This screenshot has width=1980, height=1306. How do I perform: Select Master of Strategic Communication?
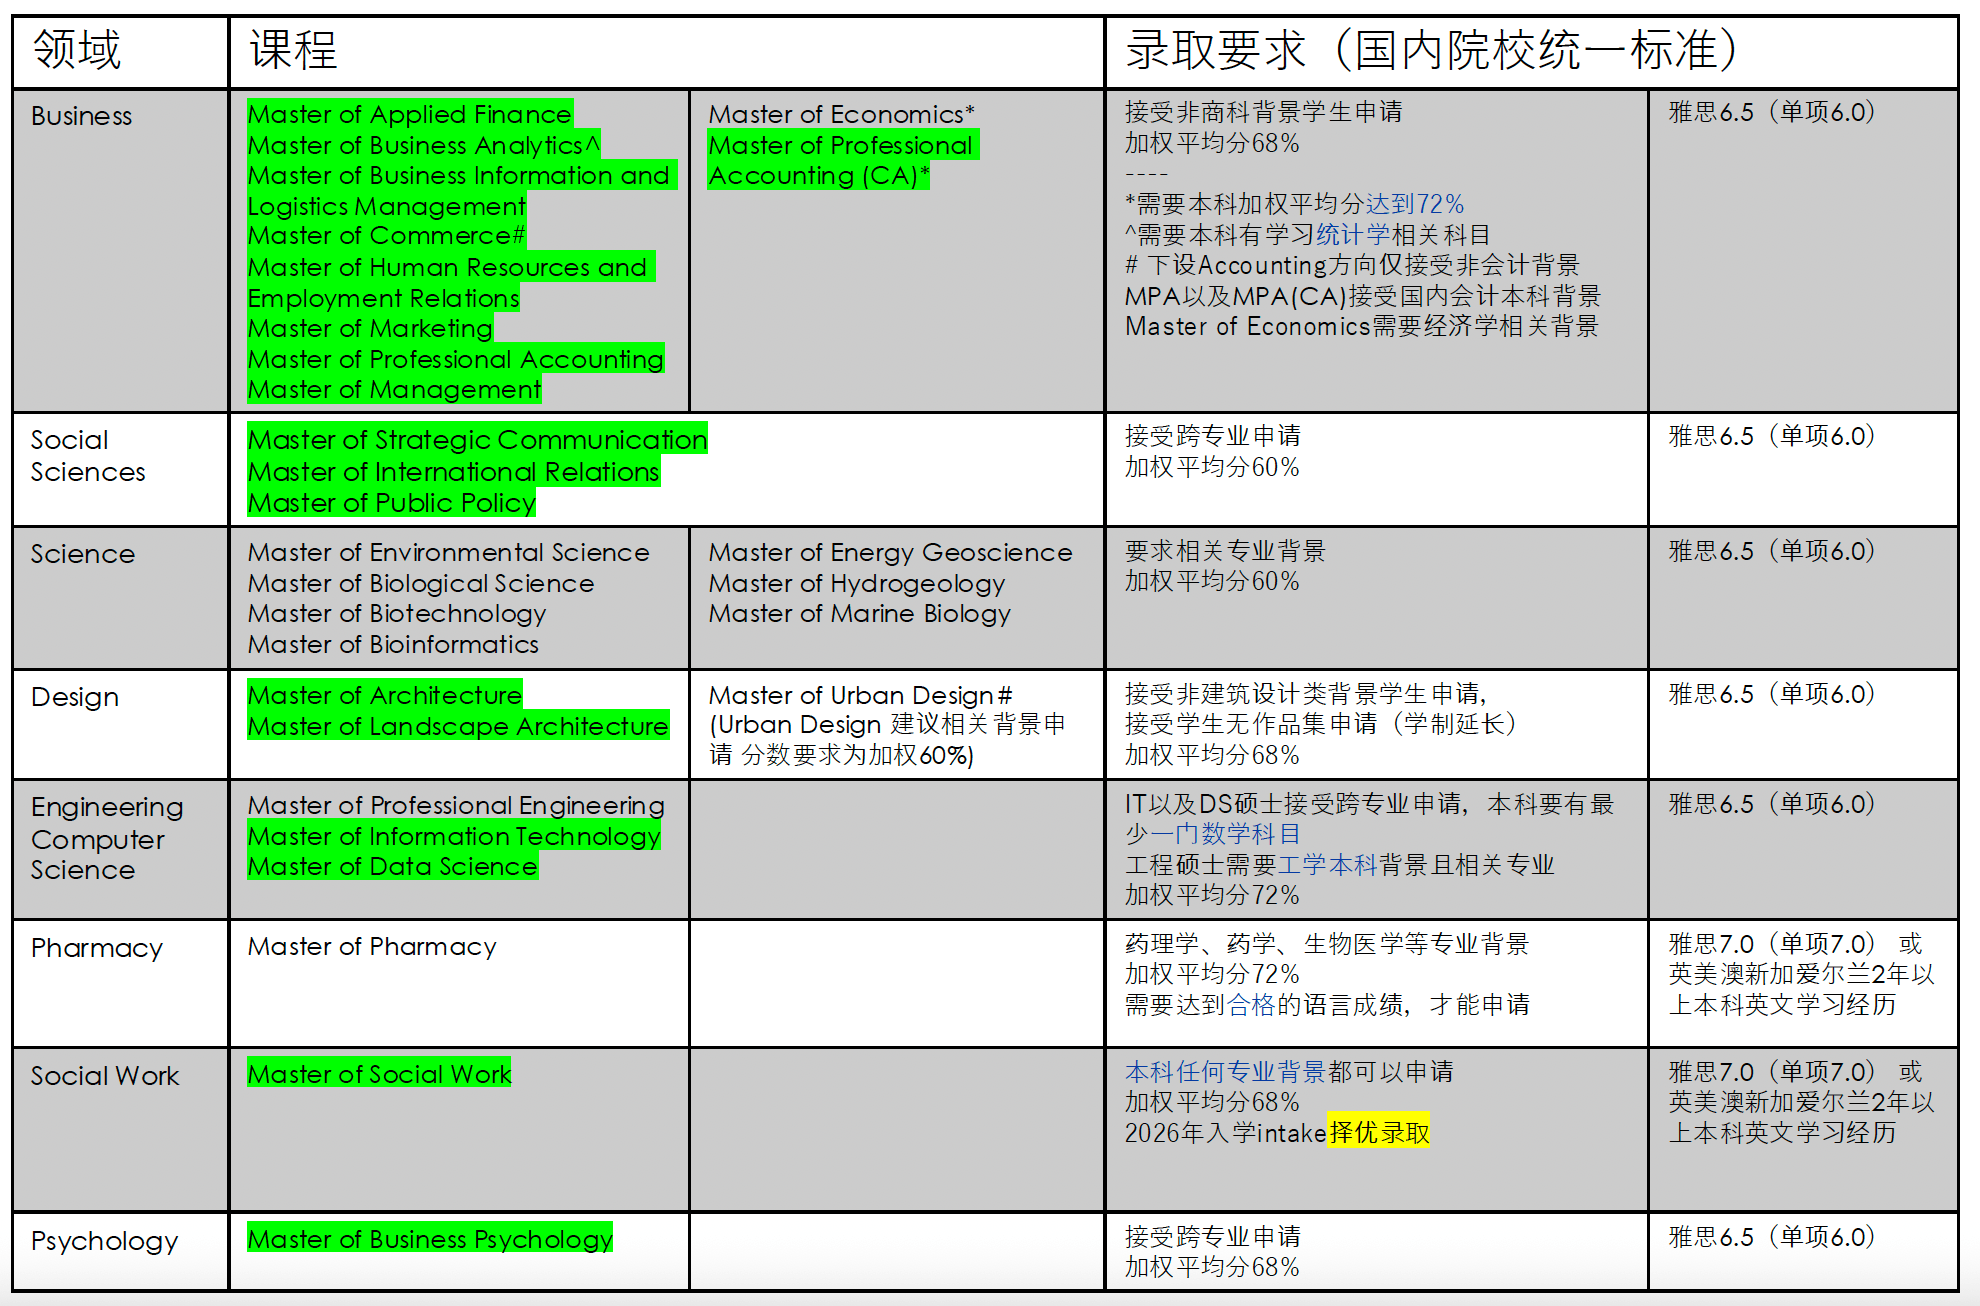(477, 439)
